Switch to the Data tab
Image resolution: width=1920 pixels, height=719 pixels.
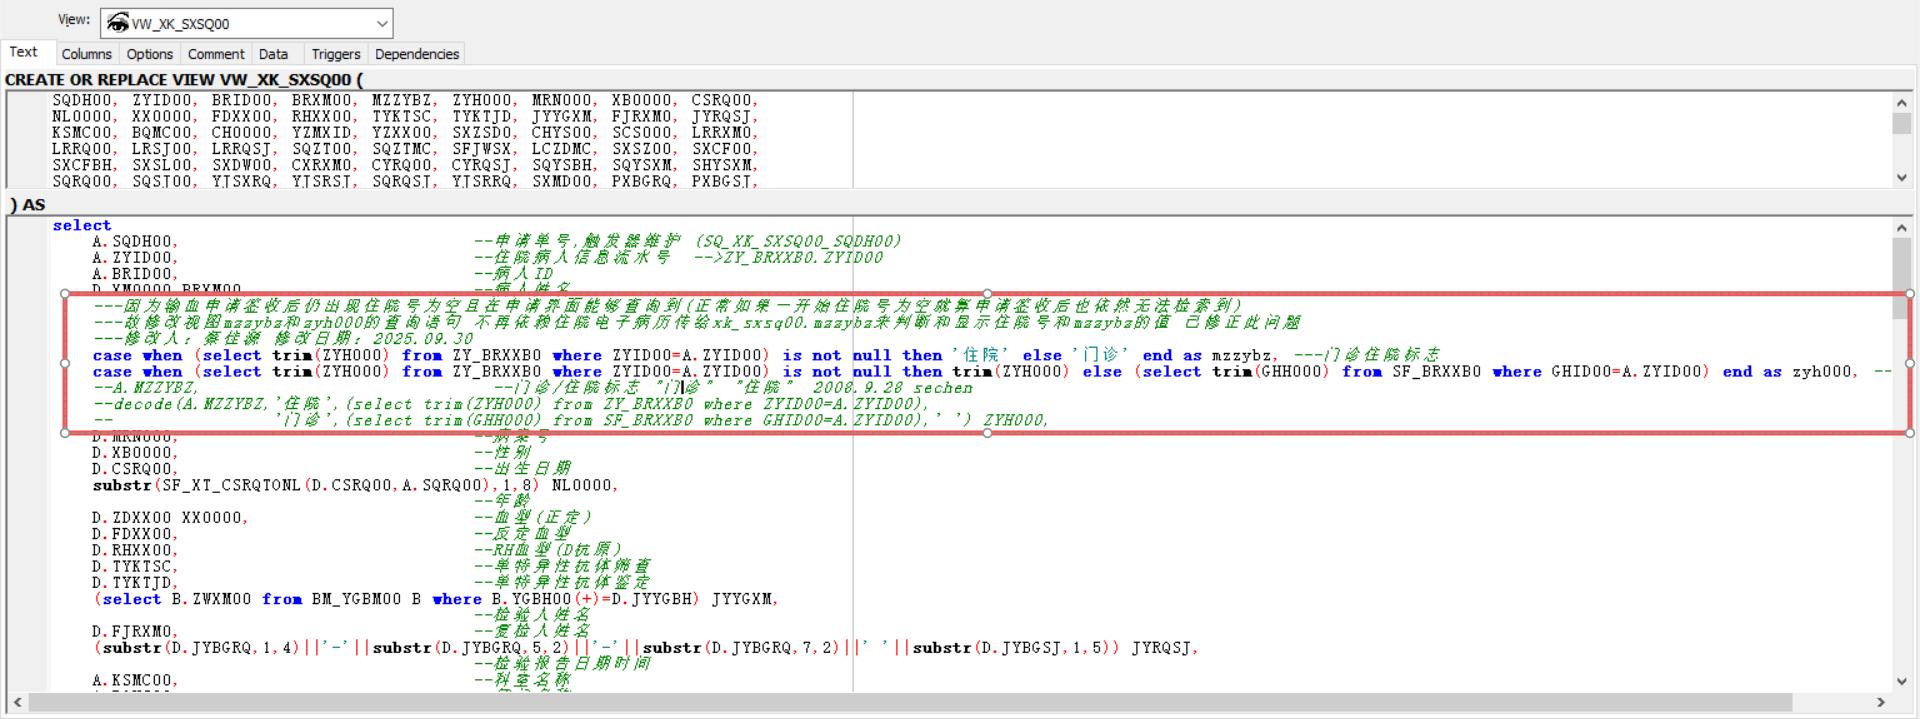(x=273, y=54)
